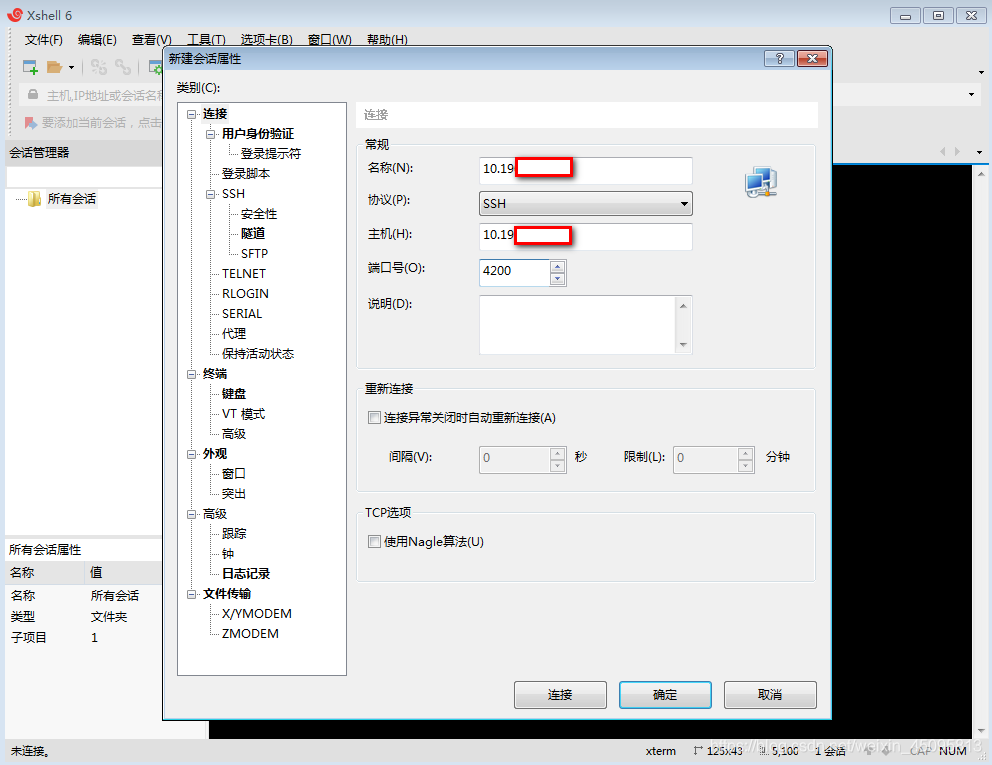Collapse the 连接 tree node
Image resolution: width=992 pixels, height=765 pixels.
tap(192, 115)
